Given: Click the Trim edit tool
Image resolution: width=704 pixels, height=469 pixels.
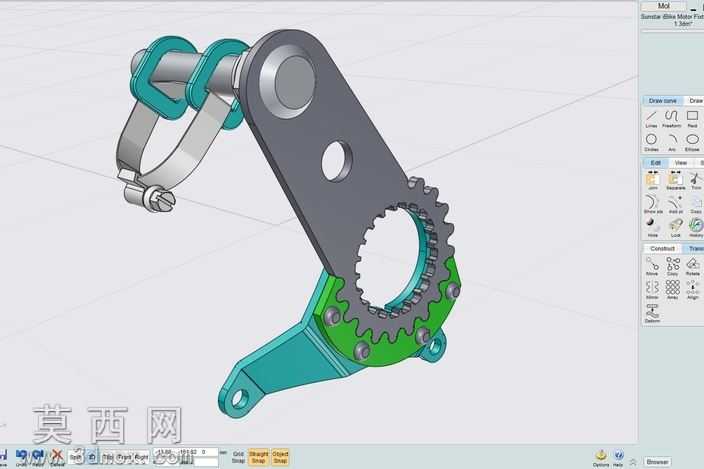Looking at the screenshot, I should (x=696, y=181).
